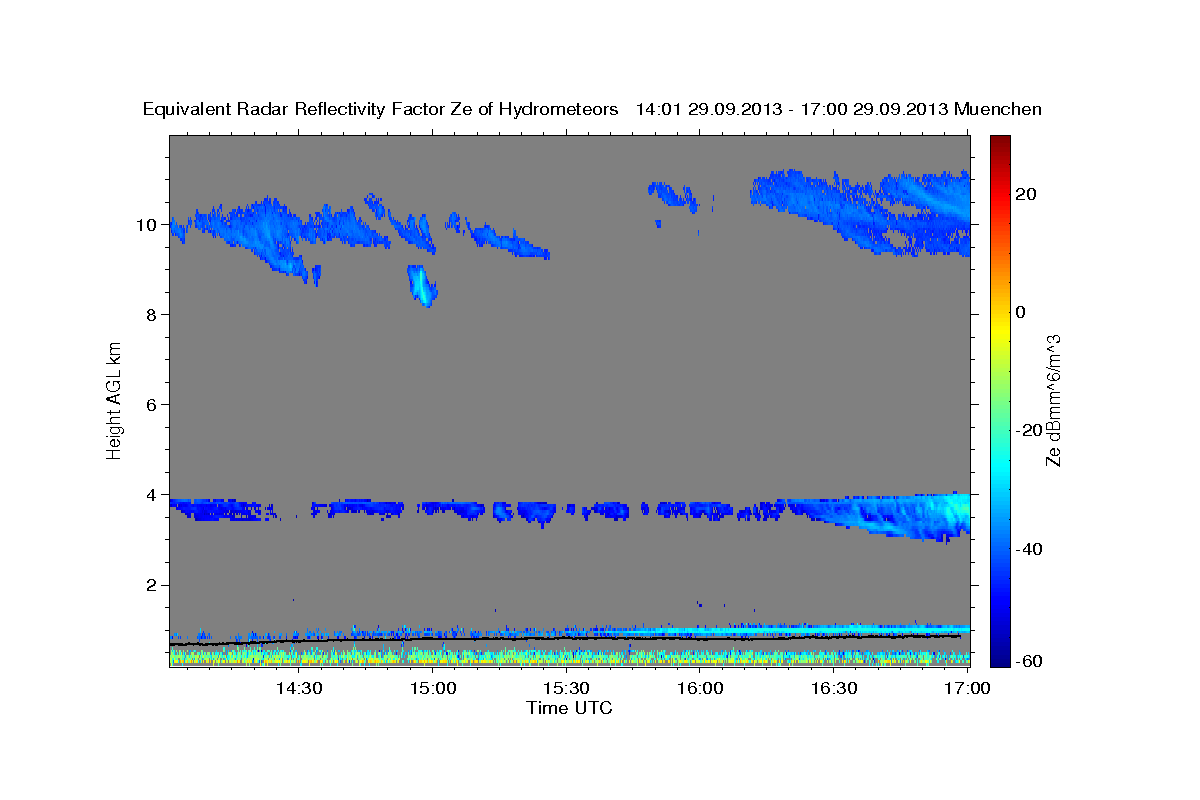This screenshot has height=800, width=1200.
Task: Click the 'Ze dBmm^6/m^3' colorbar title
Action: (1053, 400)
